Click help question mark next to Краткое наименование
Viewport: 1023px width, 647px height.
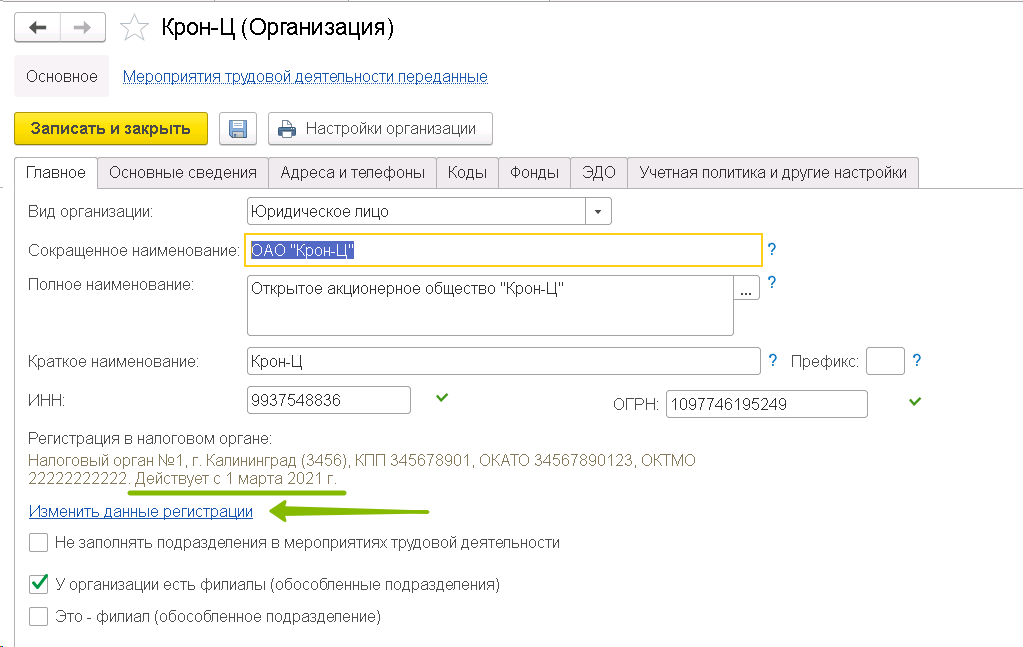[x=772, y=361]
